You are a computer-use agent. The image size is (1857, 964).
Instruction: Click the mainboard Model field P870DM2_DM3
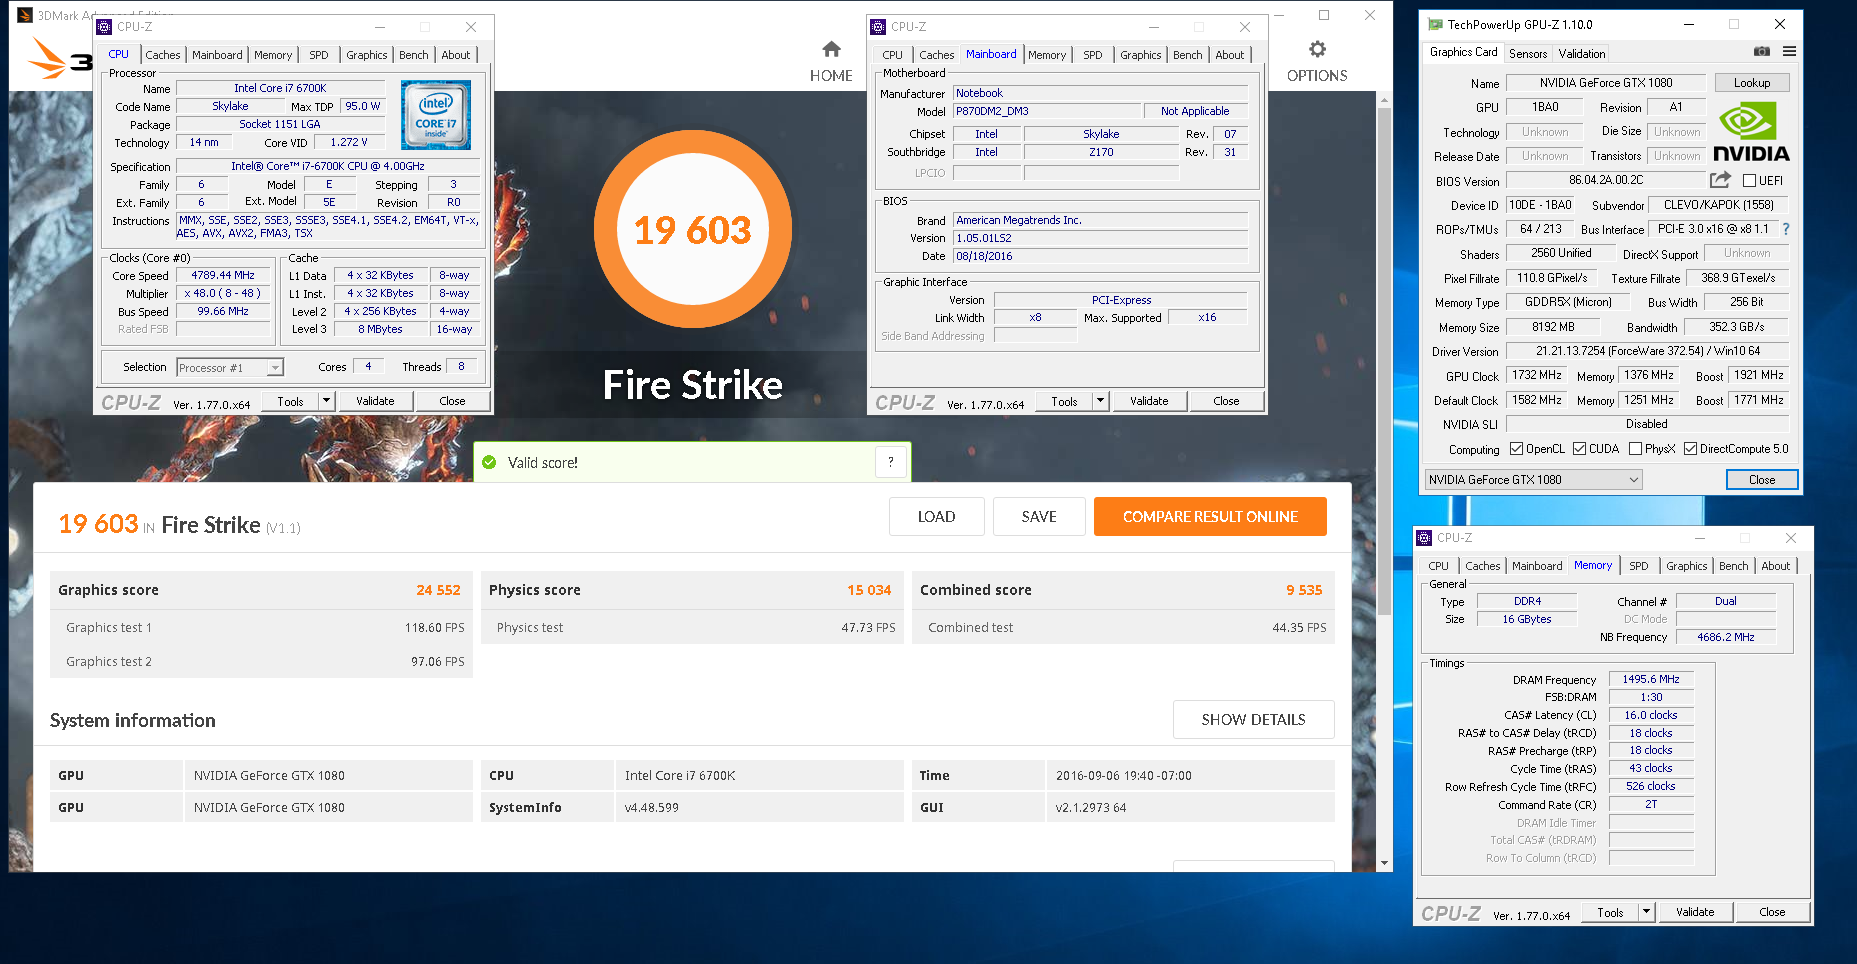pyautogui.click(x=1047, y=111)
